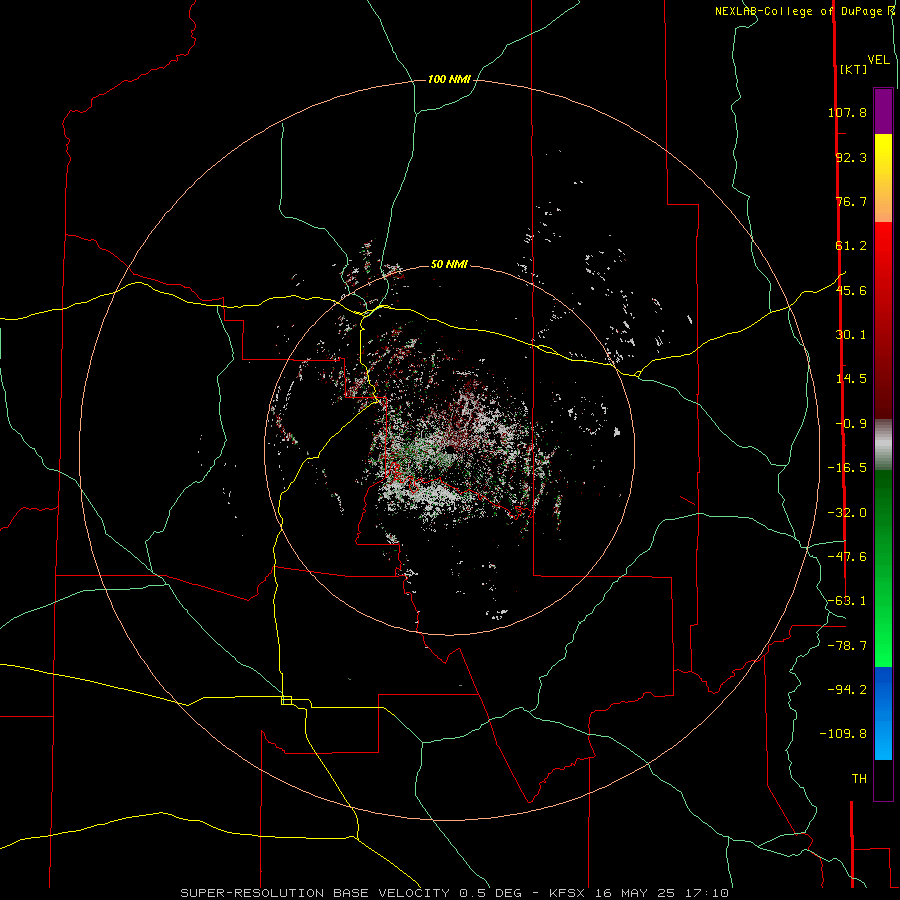This screenshot has width=900, height=900.
Task: Select the -109.8 legend value
Action: tap(843, 734)
